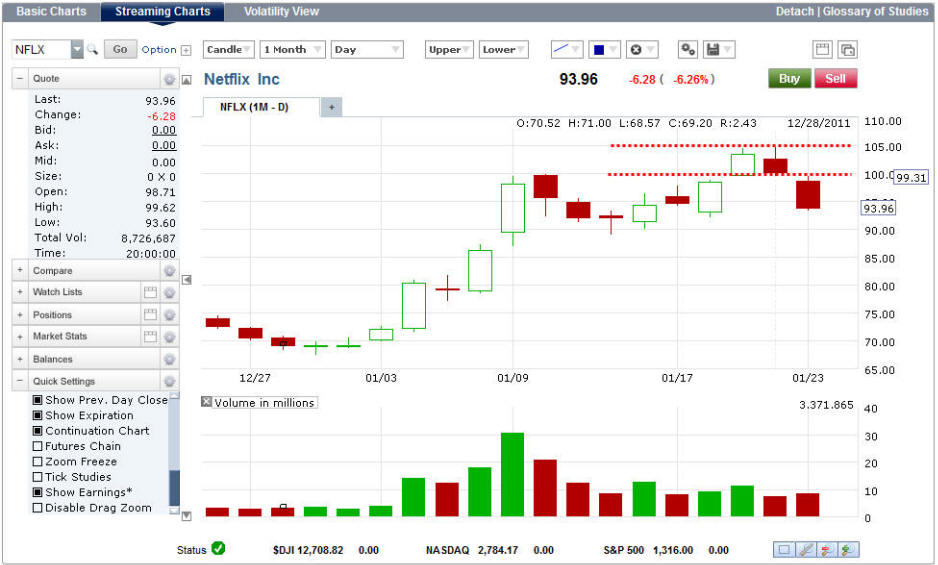Image resolution: width=938 pixels, height=565 pixels.
Task: Click the pencil drawing tool icon at bottom right
Action: point(806,549)
